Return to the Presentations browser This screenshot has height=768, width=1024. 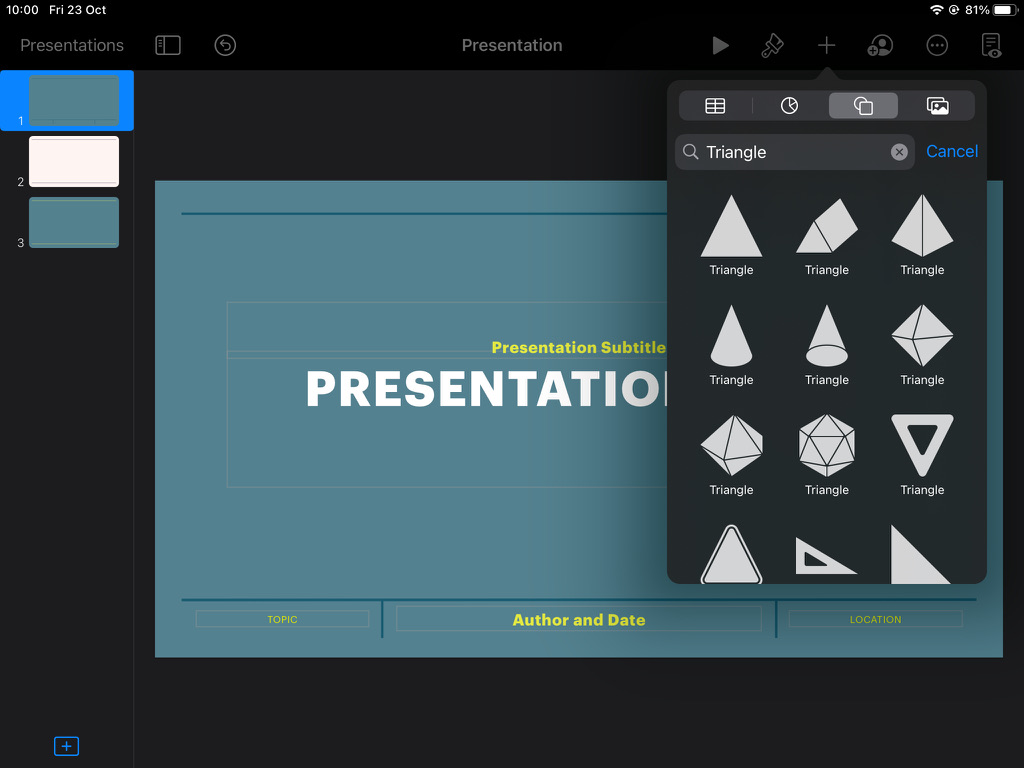coord(71,45)
